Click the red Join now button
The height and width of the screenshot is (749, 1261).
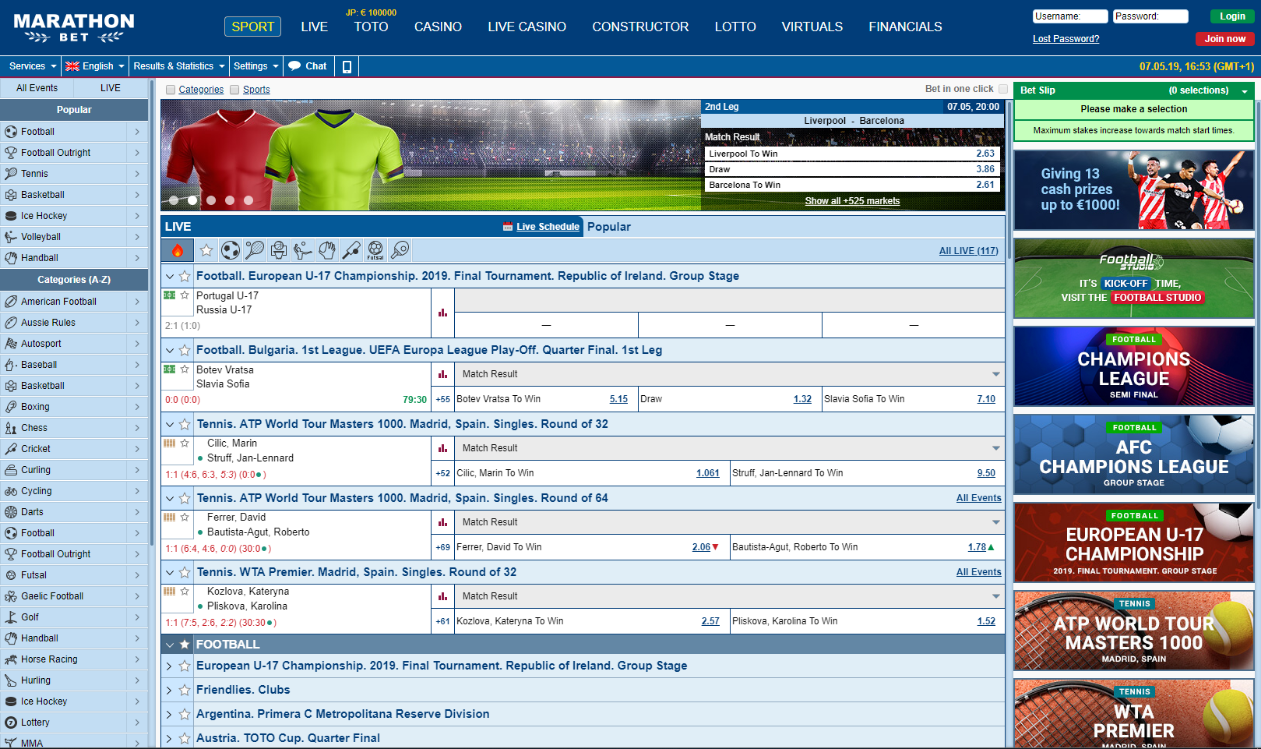pyautogui.click(x=1225, y=39)
